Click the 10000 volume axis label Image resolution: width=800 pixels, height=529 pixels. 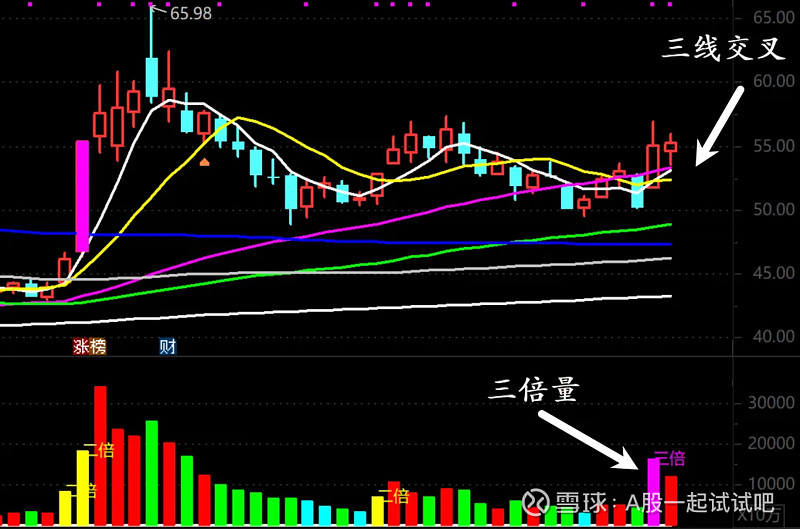[771, 484]
